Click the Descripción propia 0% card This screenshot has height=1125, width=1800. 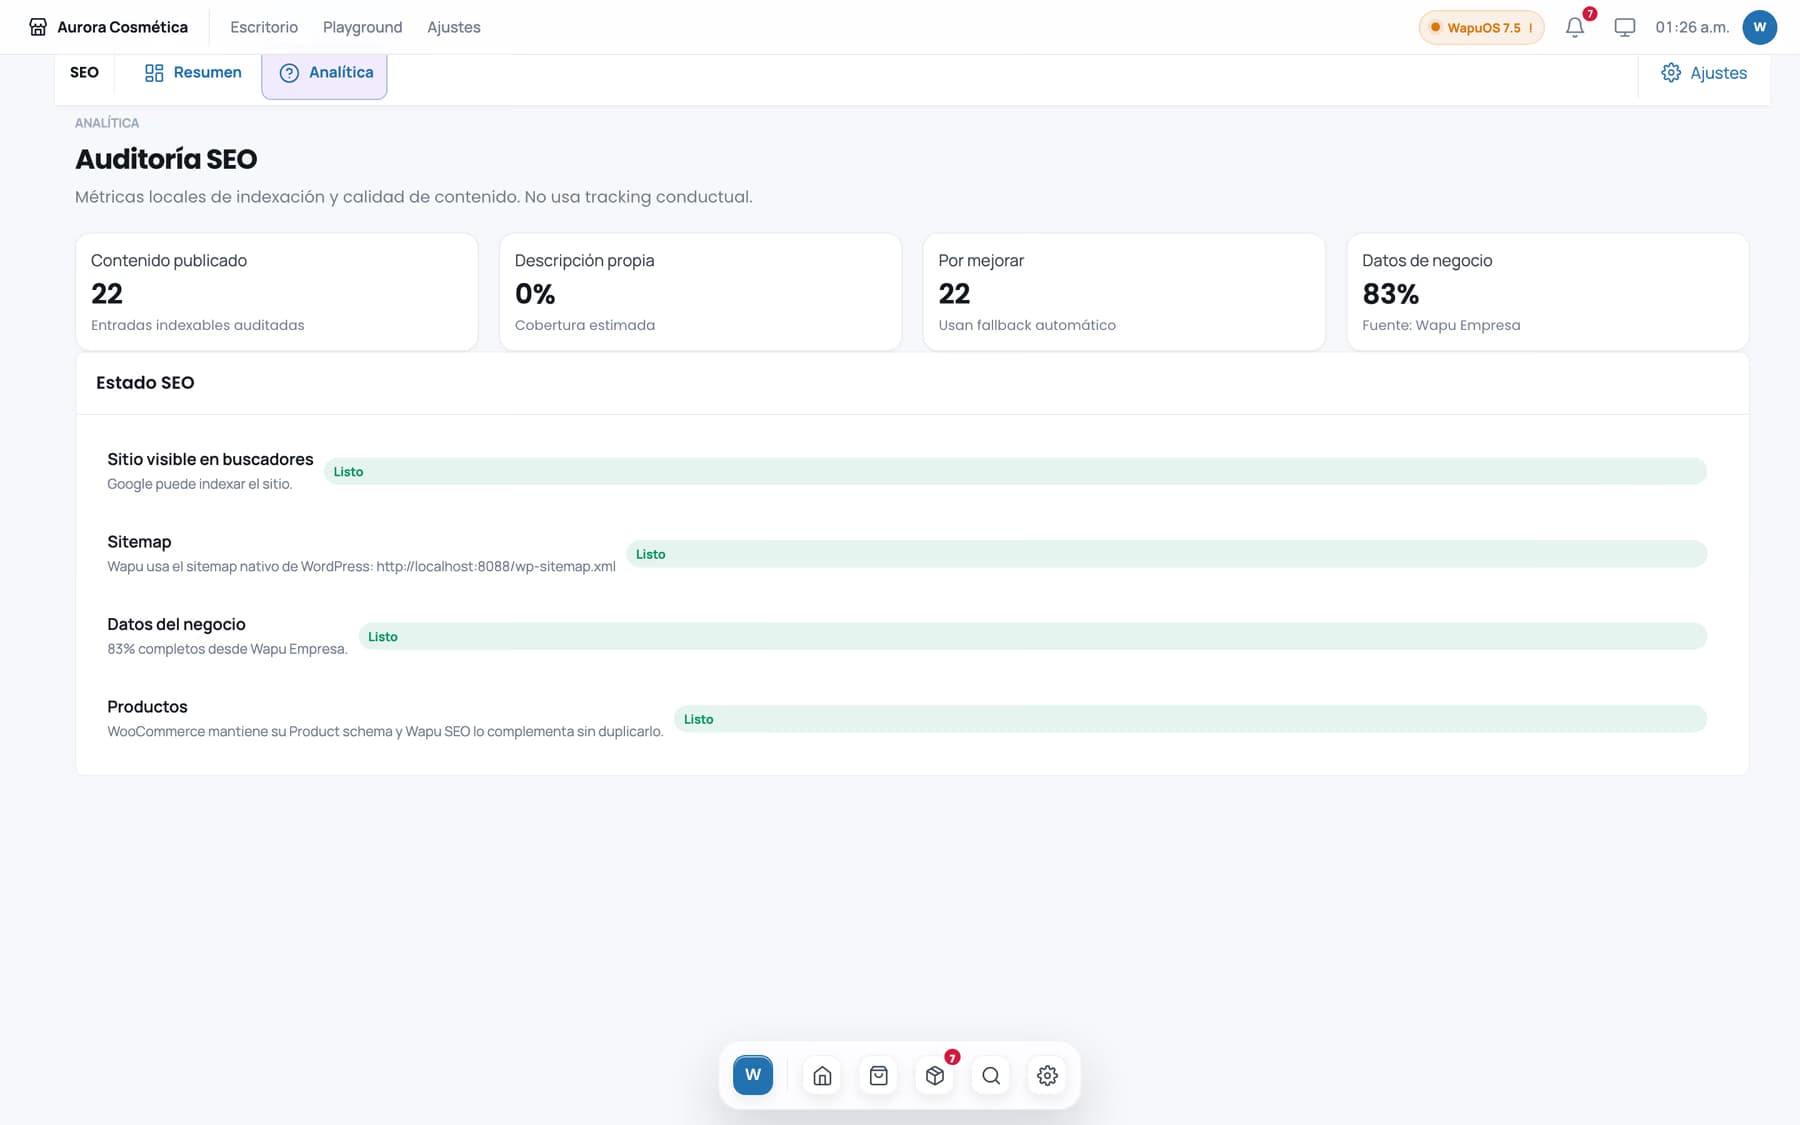coord(700,292)
